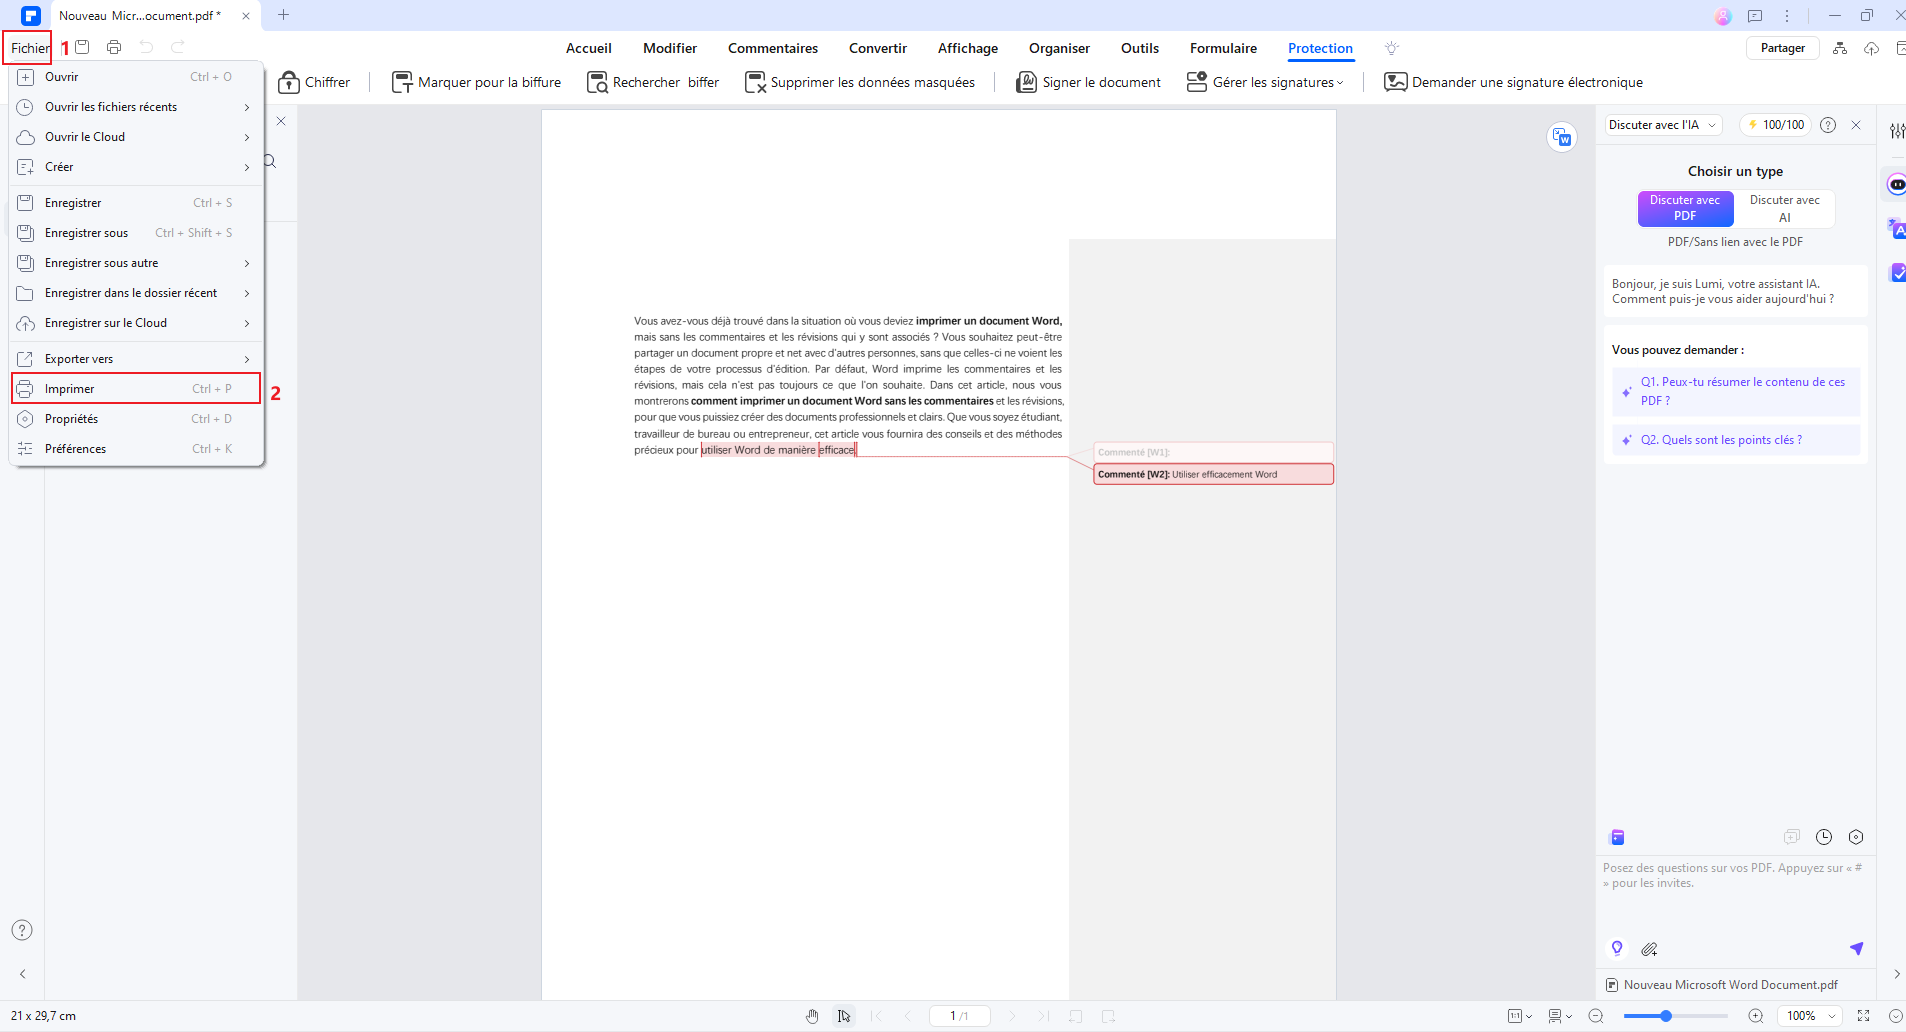The image size is (1906, 1032).
Task: Click the page number input field
Action: tap(959, 1016)
